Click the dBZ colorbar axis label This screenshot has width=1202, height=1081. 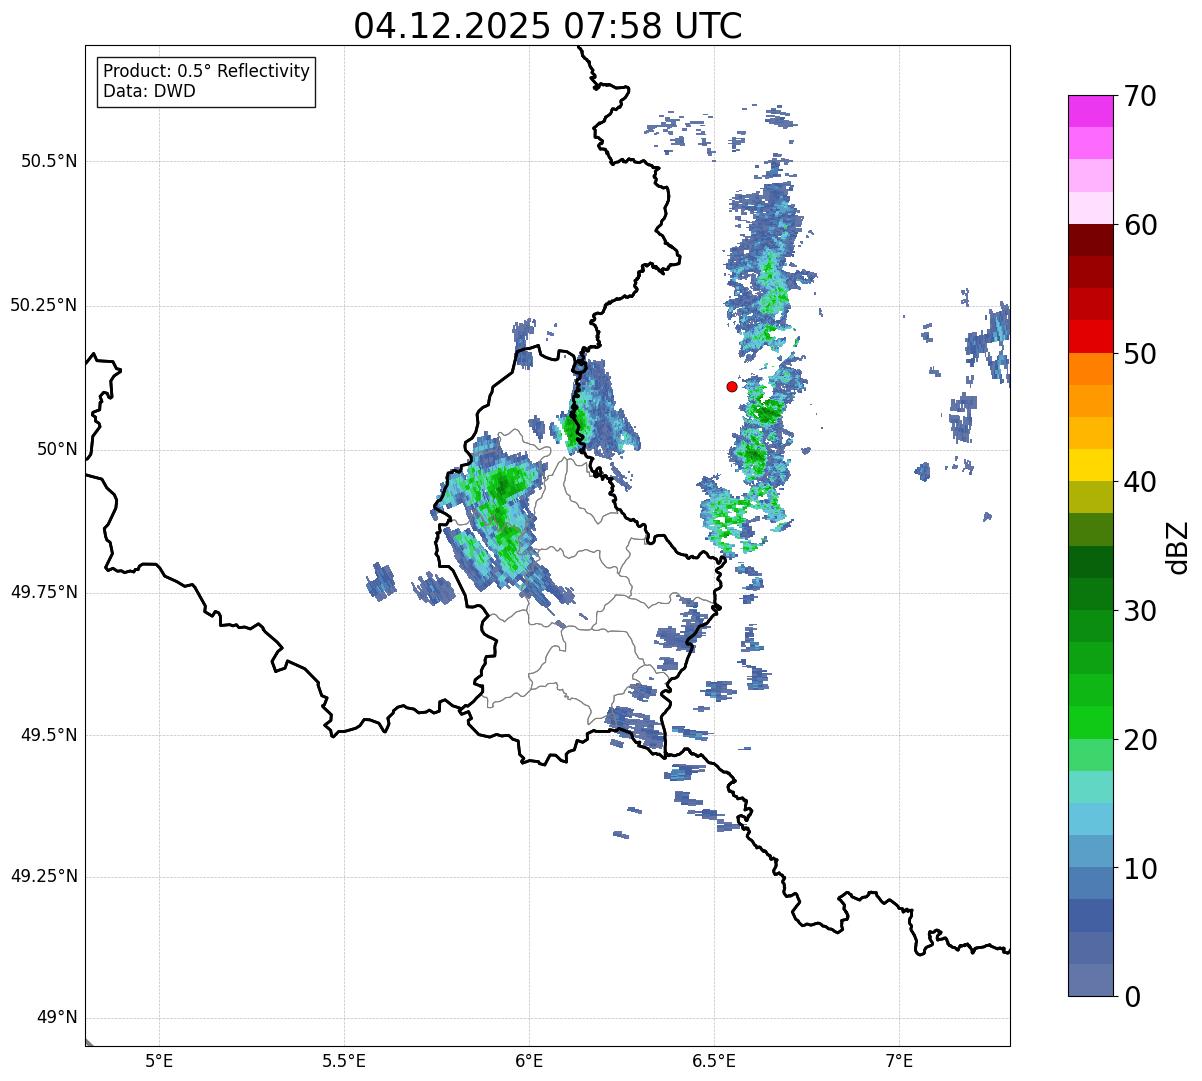tap(1178, 546)
